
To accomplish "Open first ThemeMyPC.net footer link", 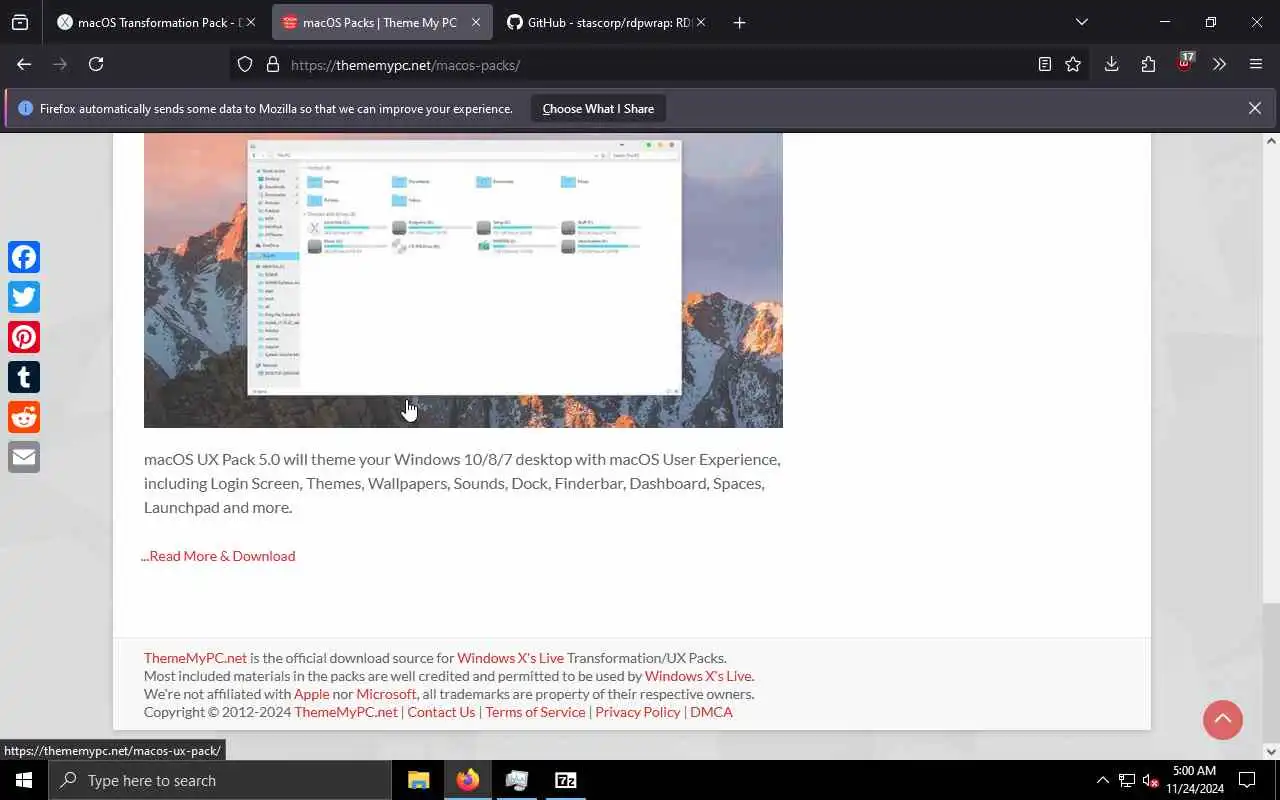I will pyautogui.click(x=195, y=658).
